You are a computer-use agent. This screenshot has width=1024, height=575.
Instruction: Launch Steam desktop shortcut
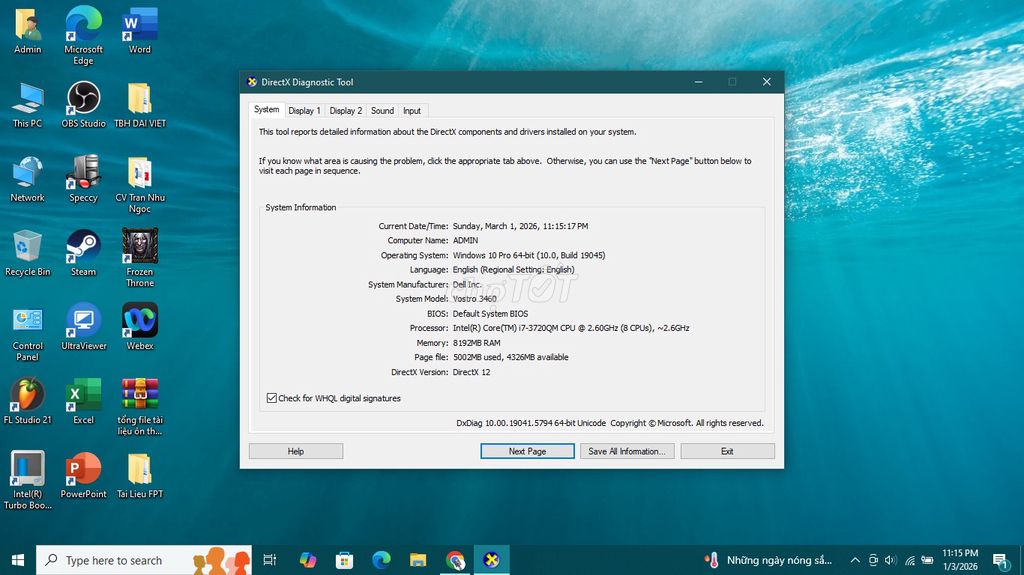pos(84,253)
